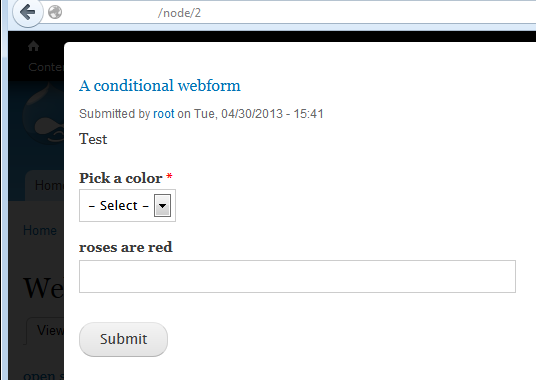Select the Home main menu tab
This screenshot has width=536, height=380.
pos(44,185)
